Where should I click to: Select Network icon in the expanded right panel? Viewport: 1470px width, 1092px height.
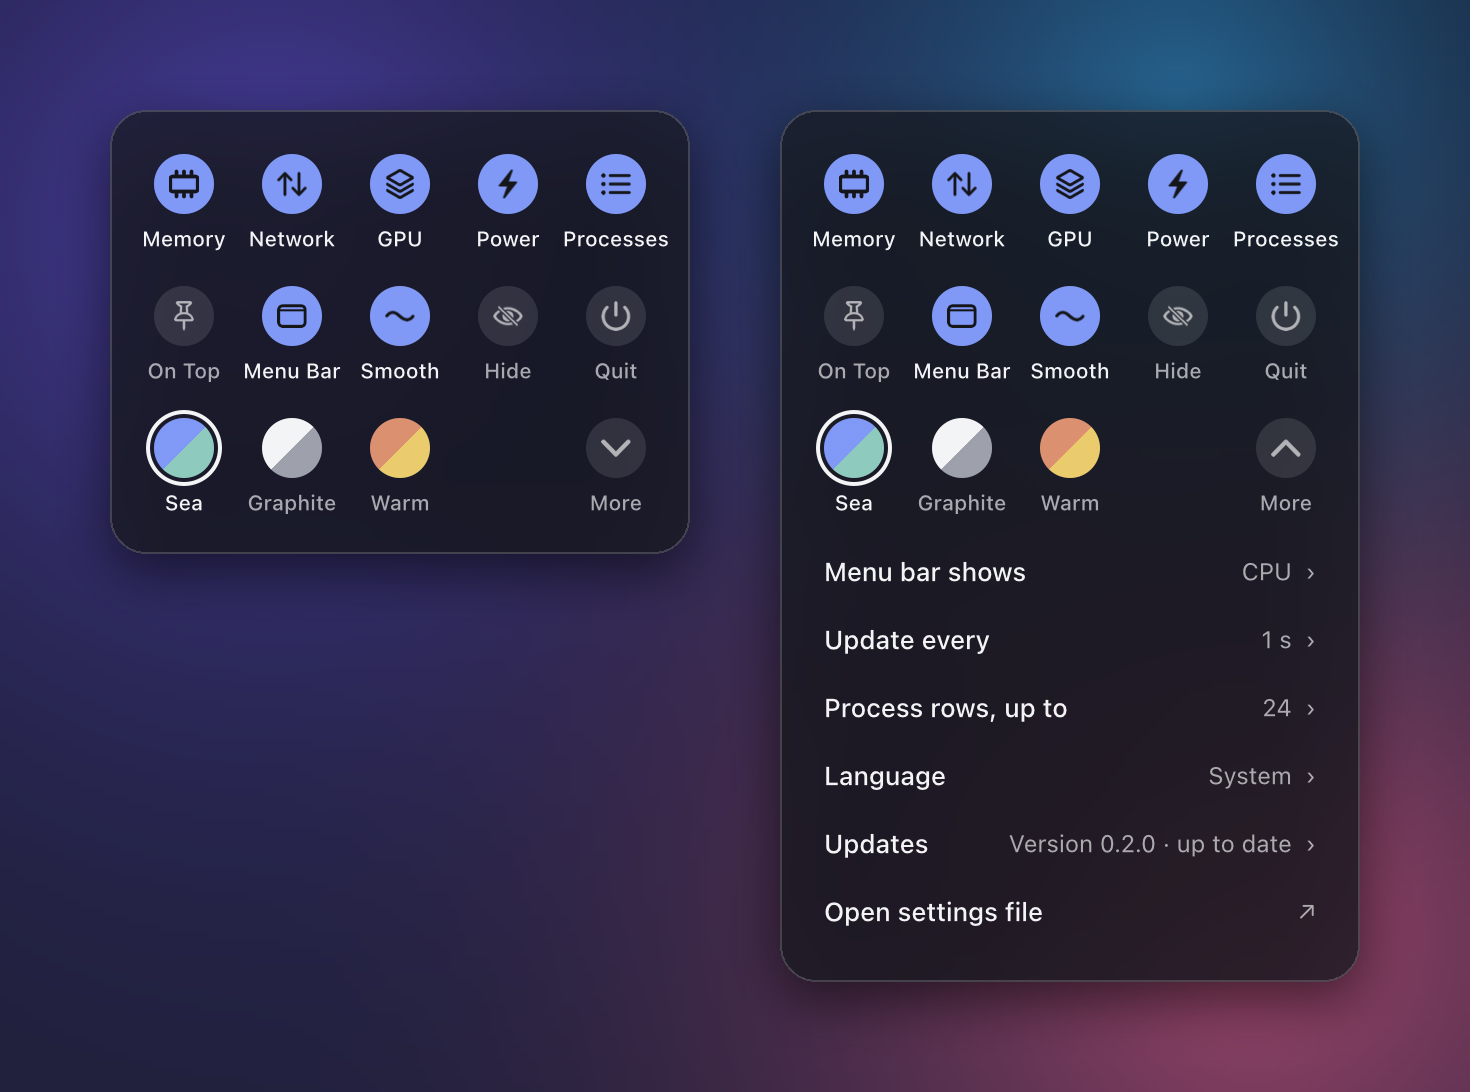(962, 184)
